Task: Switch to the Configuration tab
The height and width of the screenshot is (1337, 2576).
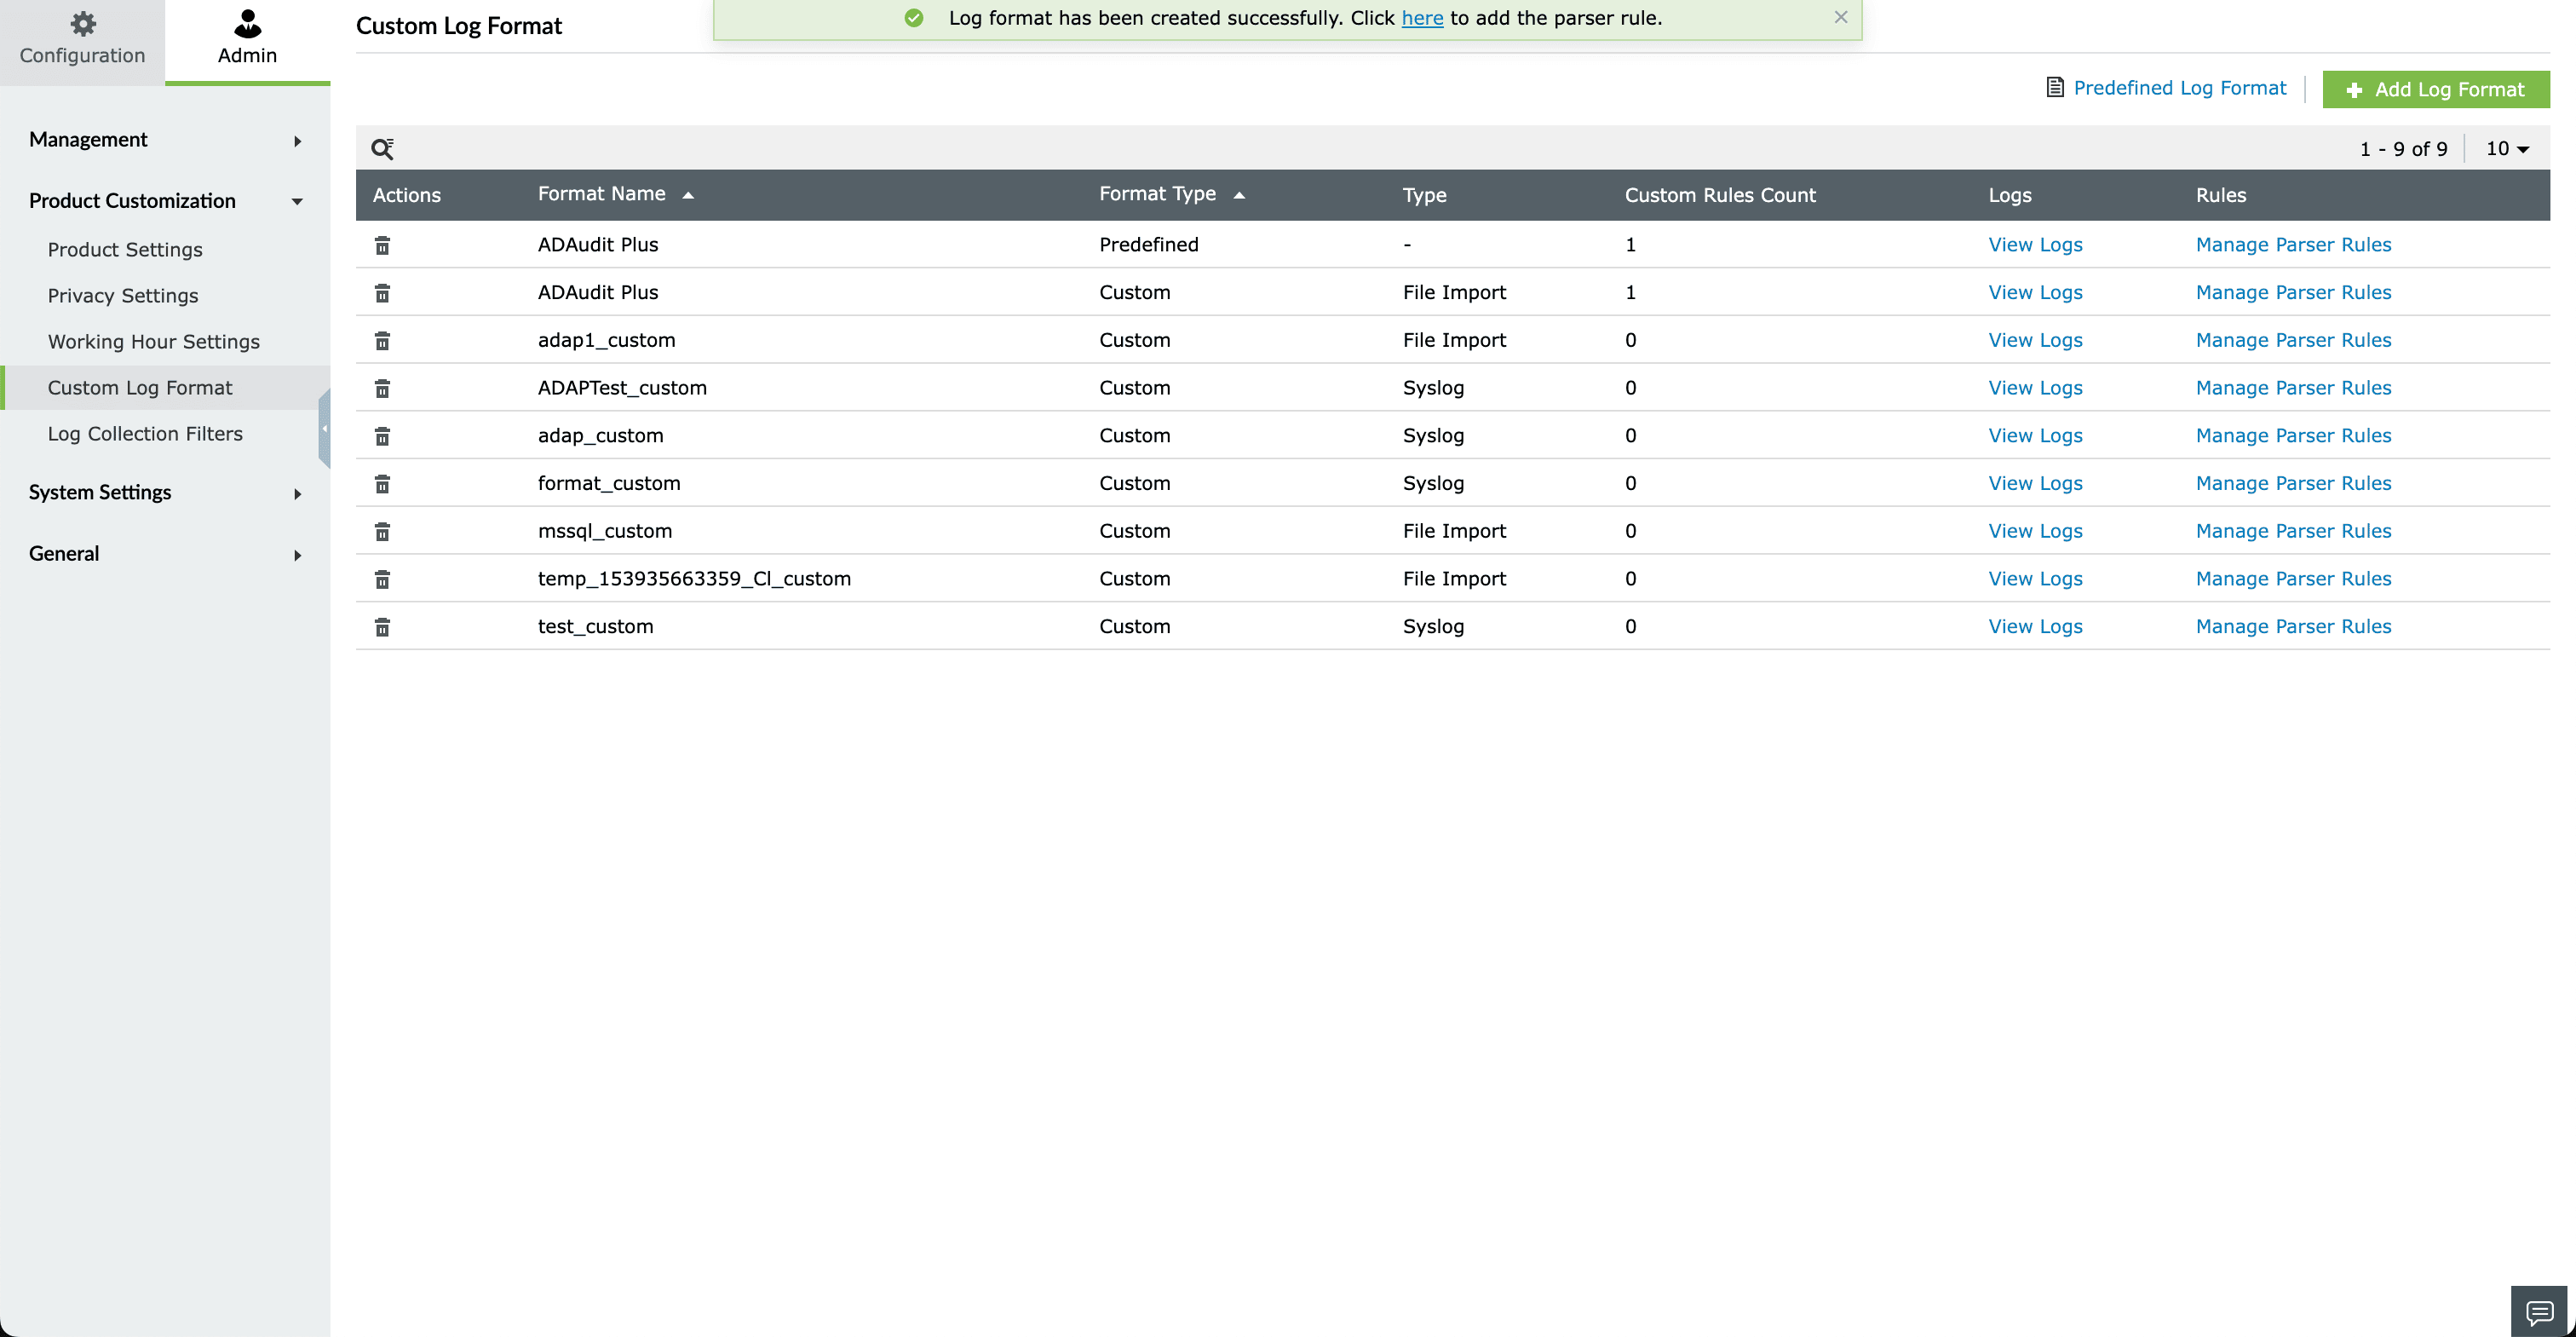Action: click(82, 40)
